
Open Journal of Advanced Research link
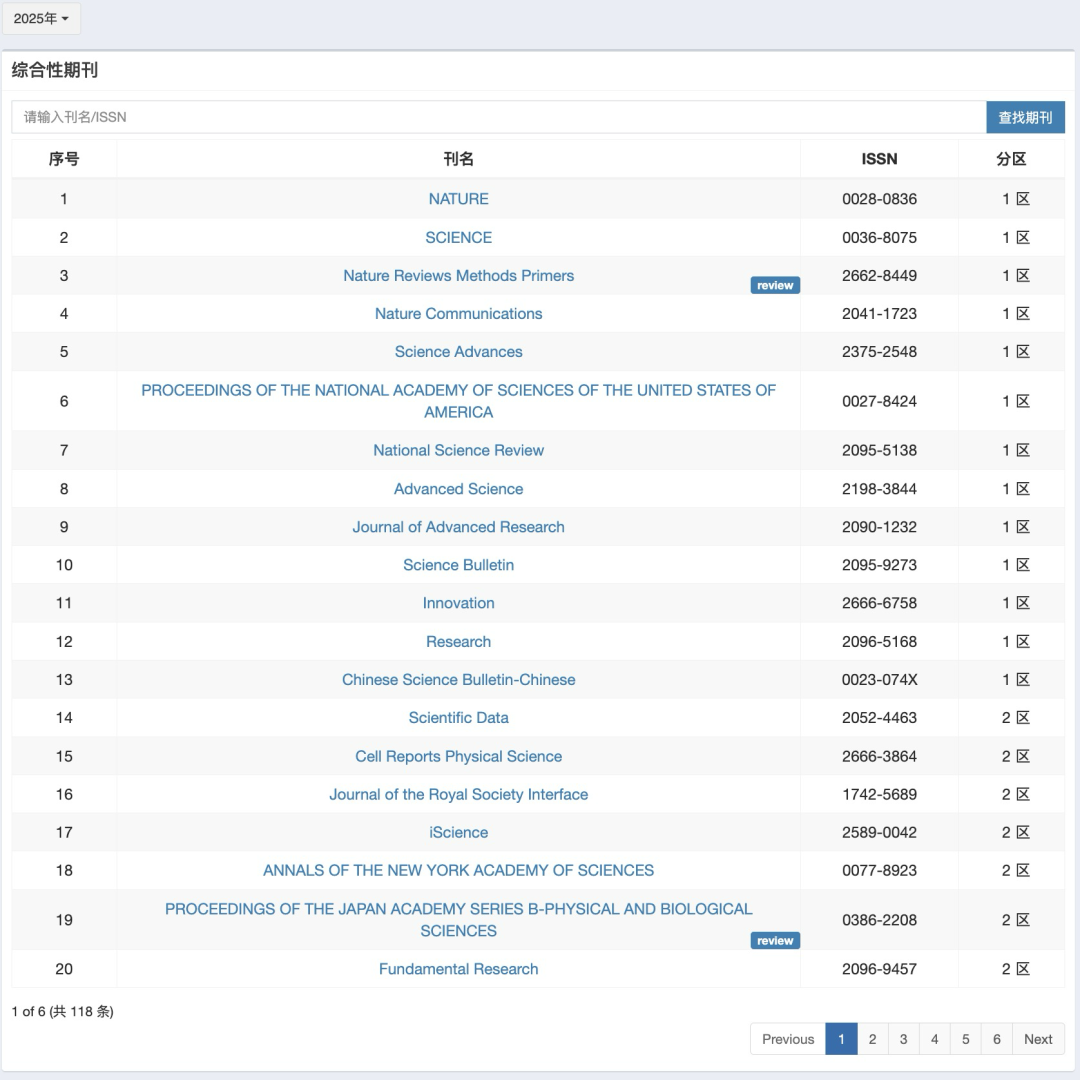point(458,527)
